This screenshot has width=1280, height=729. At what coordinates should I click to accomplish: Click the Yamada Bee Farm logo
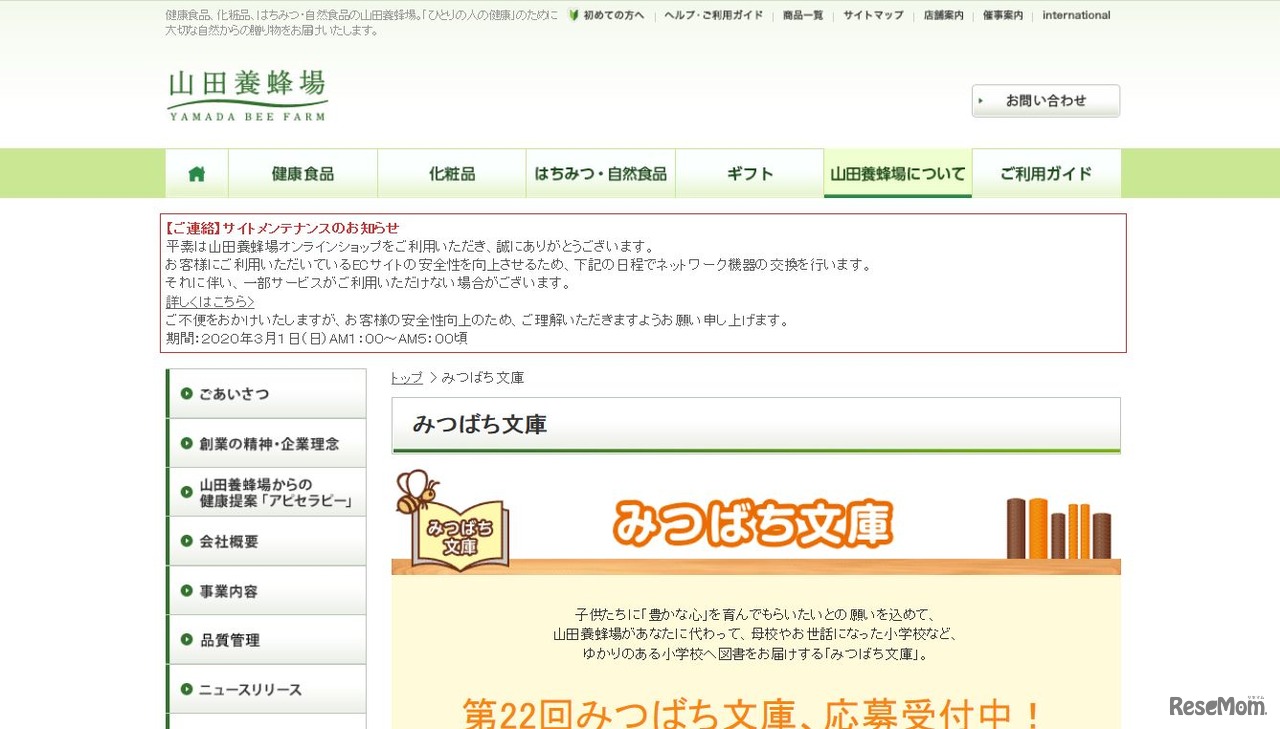pyautogui.click(x=248, y=96)
